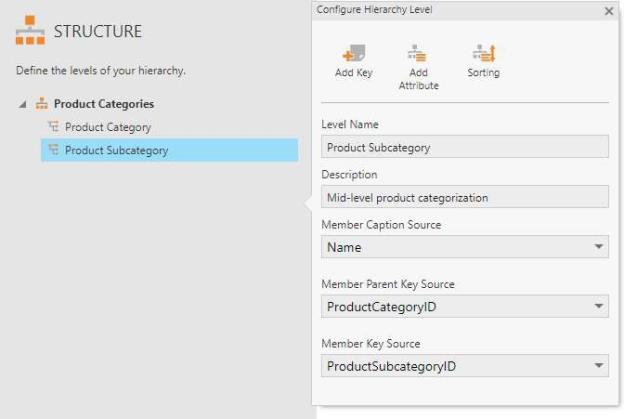Click the Sorting button label
This screenshot has width=624, height=419.
[x=483, y=73]
